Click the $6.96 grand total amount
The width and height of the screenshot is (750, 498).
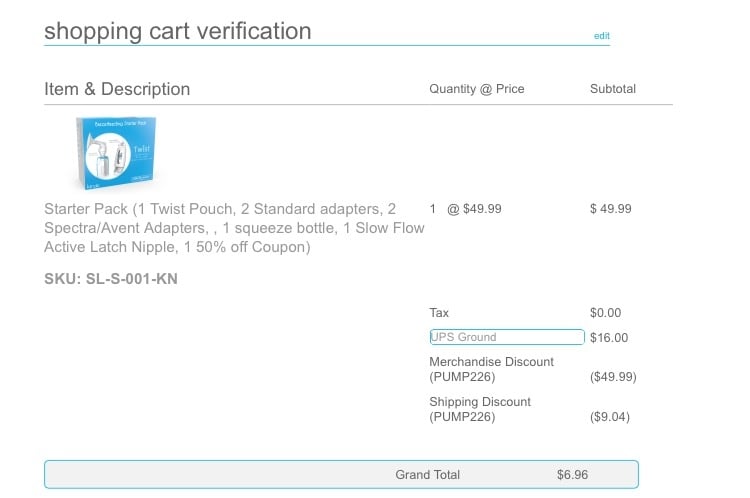573,475
